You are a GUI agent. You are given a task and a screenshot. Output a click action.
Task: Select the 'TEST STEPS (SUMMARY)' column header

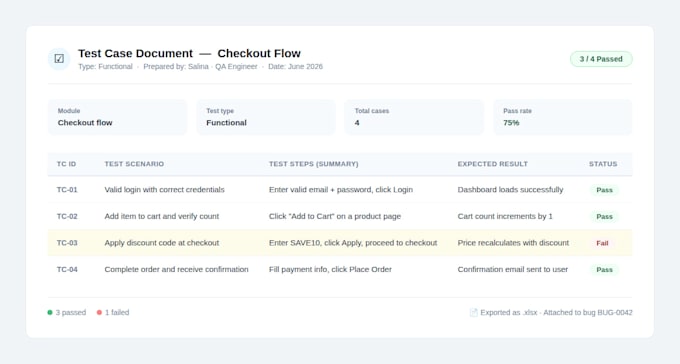coord(314,164)
